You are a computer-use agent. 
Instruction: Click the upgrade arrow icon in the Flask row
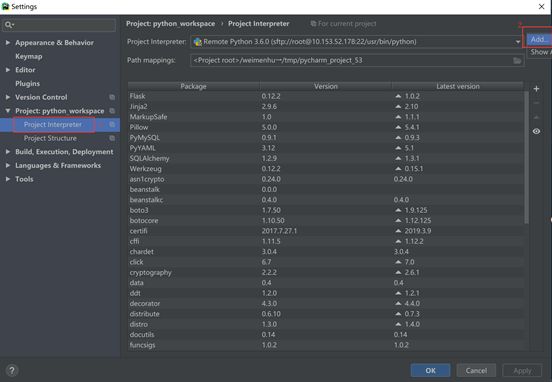(x=398, y=96)
